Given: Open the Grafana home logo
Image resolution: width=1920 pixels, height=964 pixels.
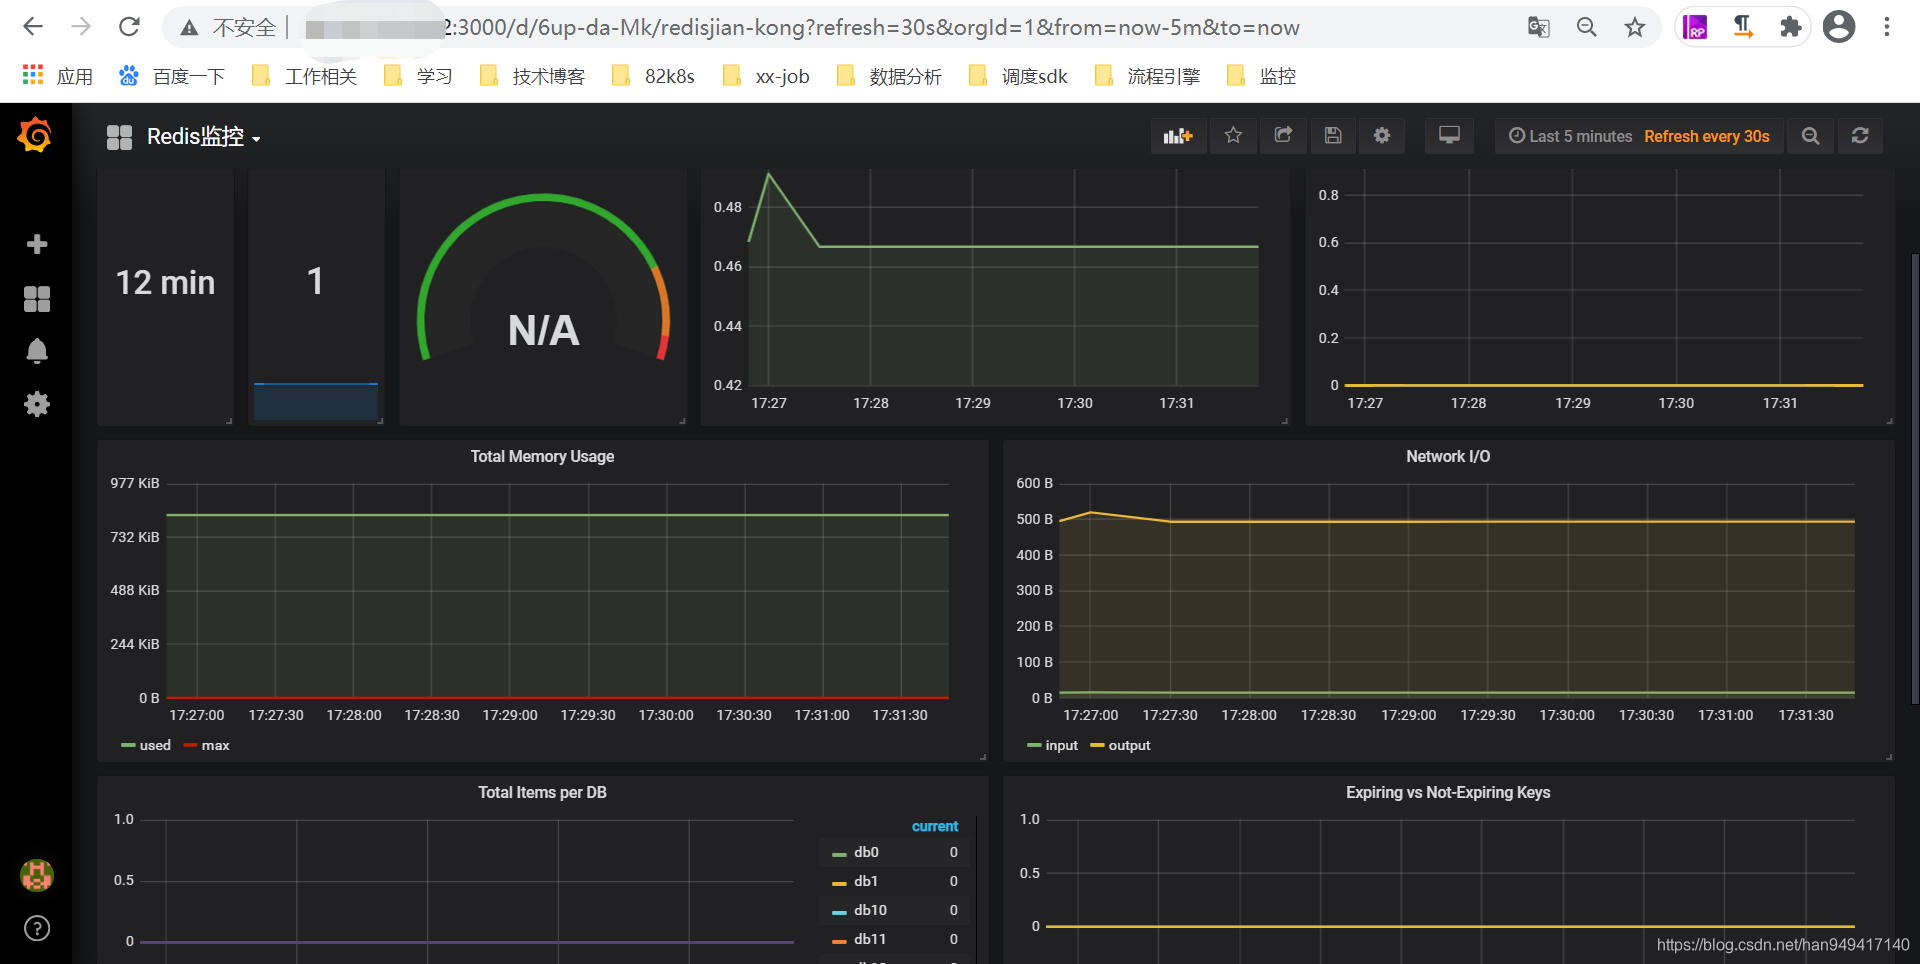Looking at the screenshot, I should click(x=35, y=135).
